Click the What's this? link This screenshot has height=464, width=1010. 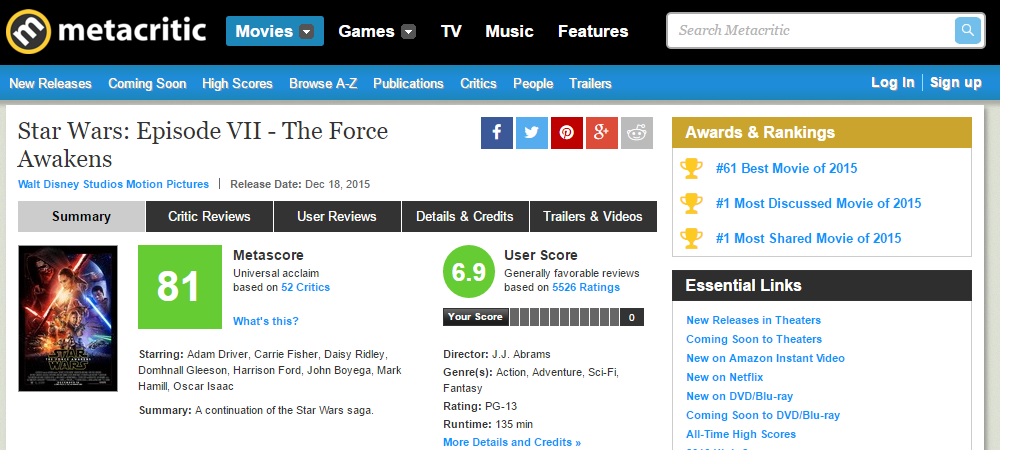click(x=266, y=321)
